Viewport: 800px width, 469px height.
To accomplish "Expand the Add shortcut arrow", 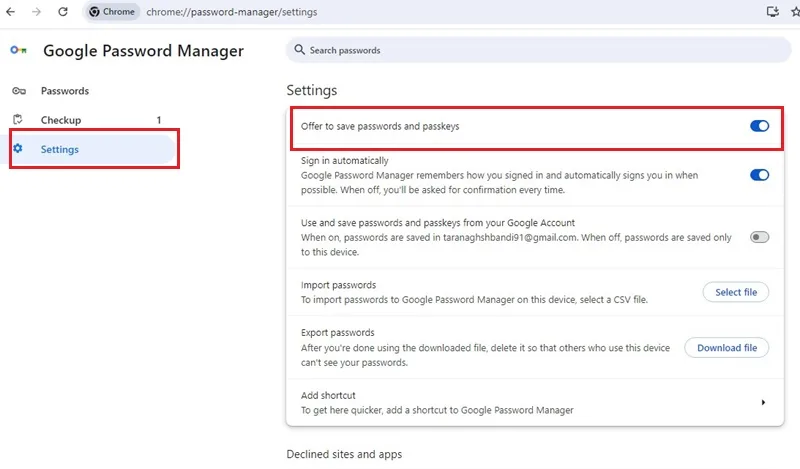I will [x=763, y=403].
